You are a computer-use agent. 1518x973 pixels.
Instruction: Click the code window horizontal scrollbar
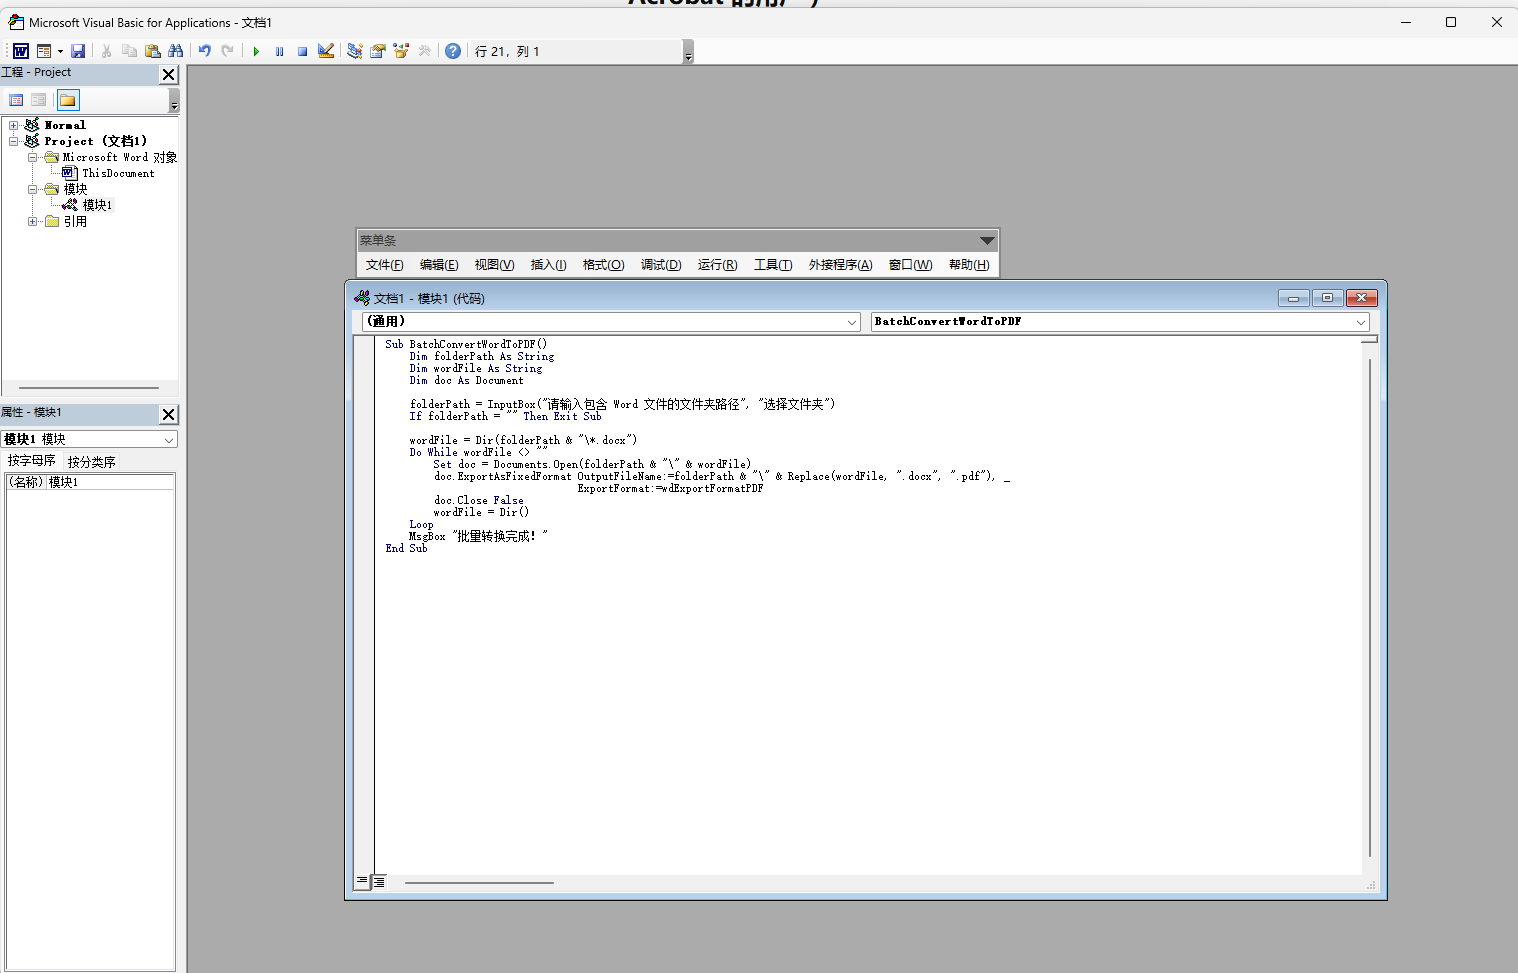(x=479, y=883)
